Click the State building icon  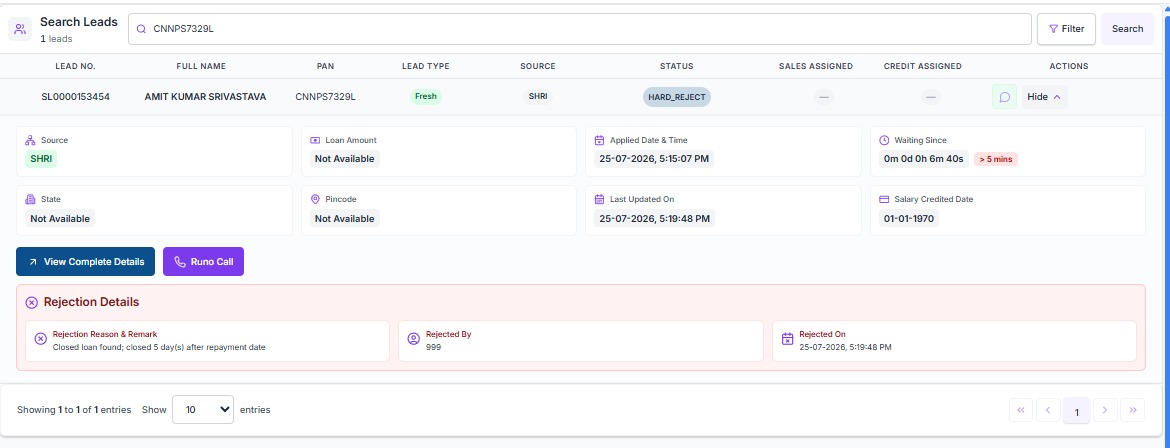31,199
